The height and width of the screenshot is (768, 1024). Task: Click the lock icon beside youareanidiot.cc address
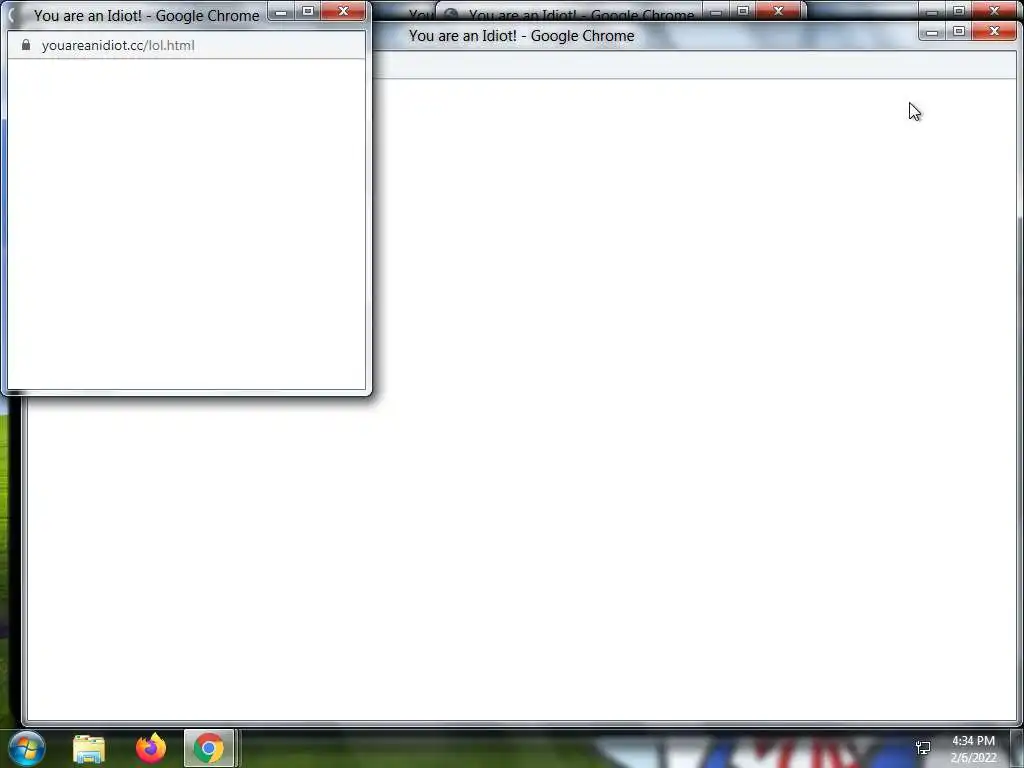click(26, 44)
